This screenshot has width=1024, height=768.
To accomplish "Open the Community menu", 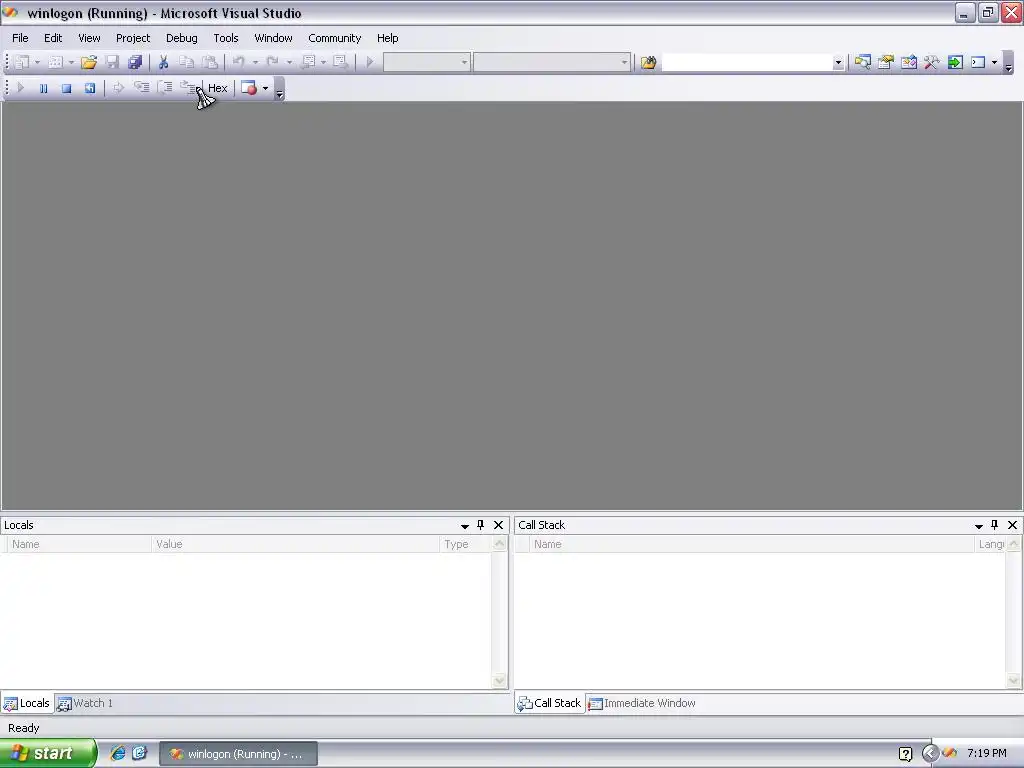I will click(x=335, y=38).
